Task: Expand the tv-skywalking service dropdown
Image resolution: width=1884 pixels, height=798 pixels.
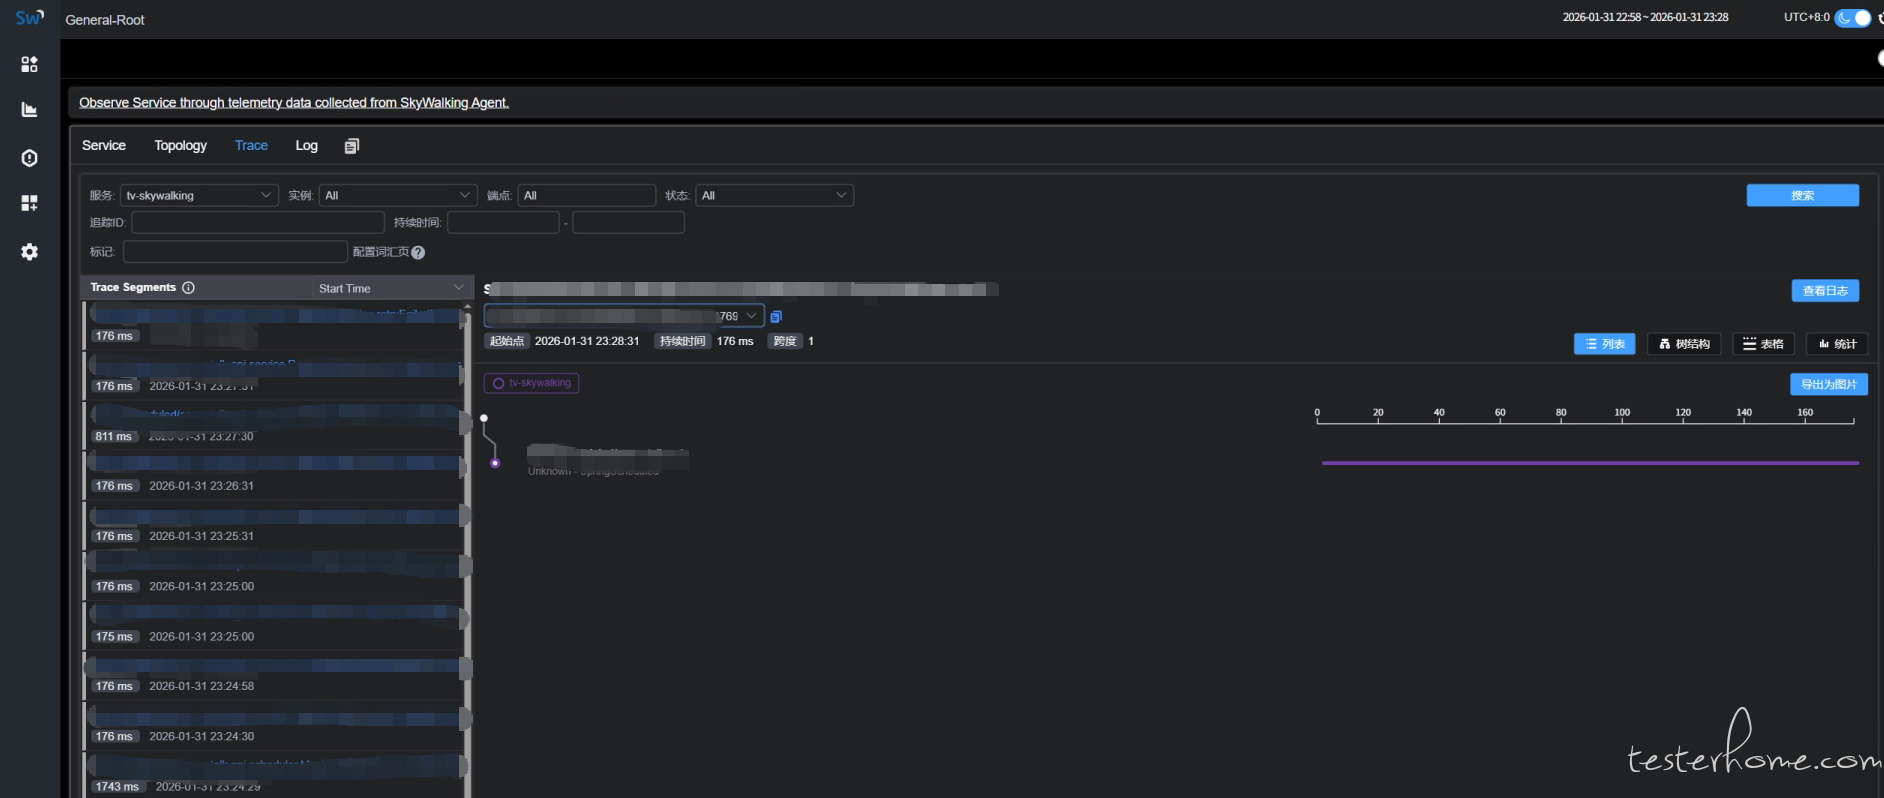Action: 199,196
